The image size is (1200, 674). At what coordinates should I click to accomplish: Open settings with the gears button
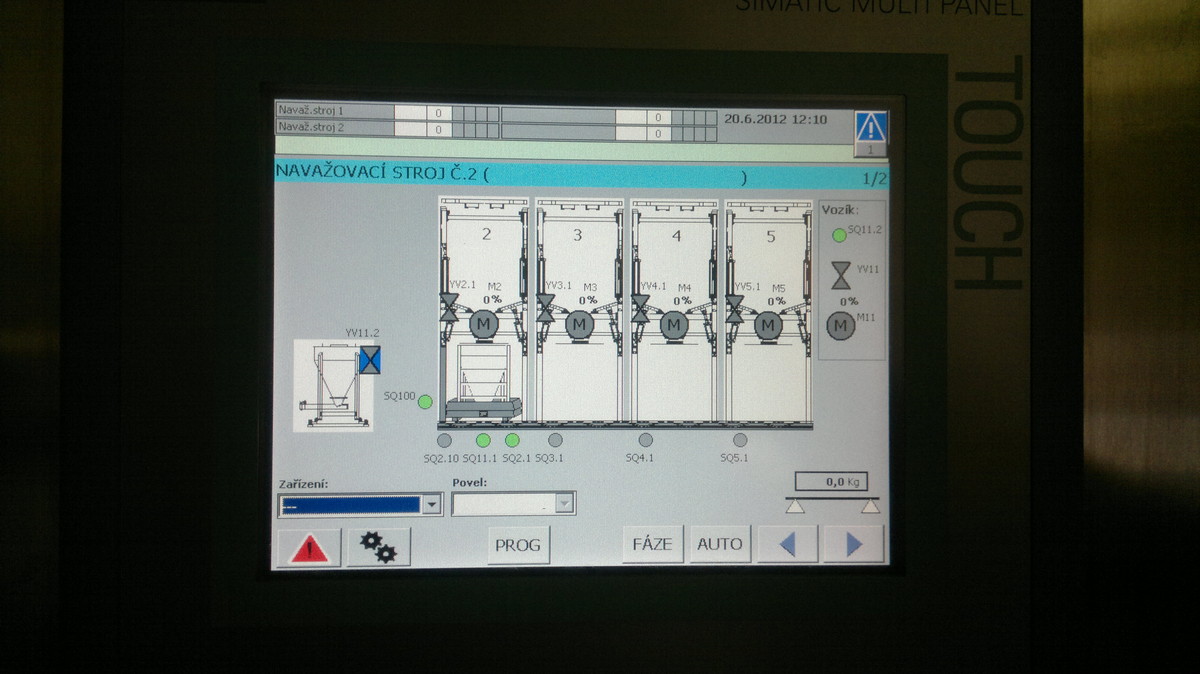pos(379,547)
